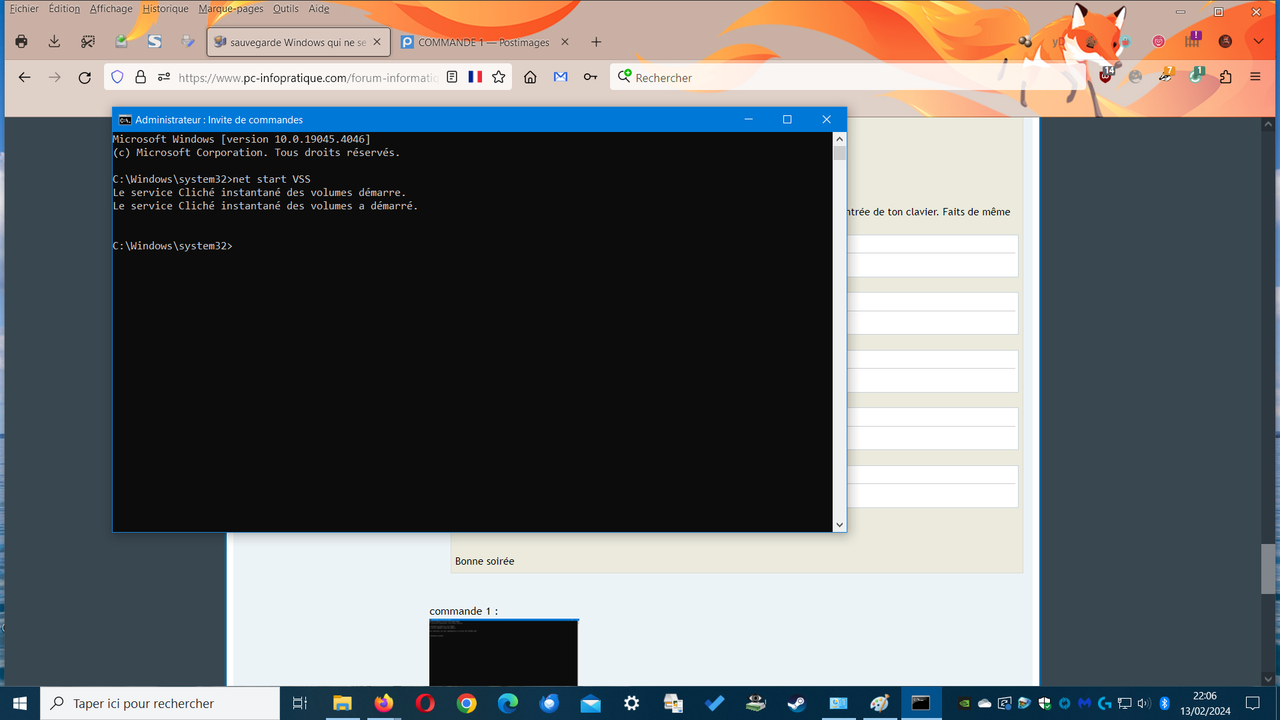Focus the pc-infopratique URL address bar
The width and height of the screenshot is (1280, 720).
(308, 77)
